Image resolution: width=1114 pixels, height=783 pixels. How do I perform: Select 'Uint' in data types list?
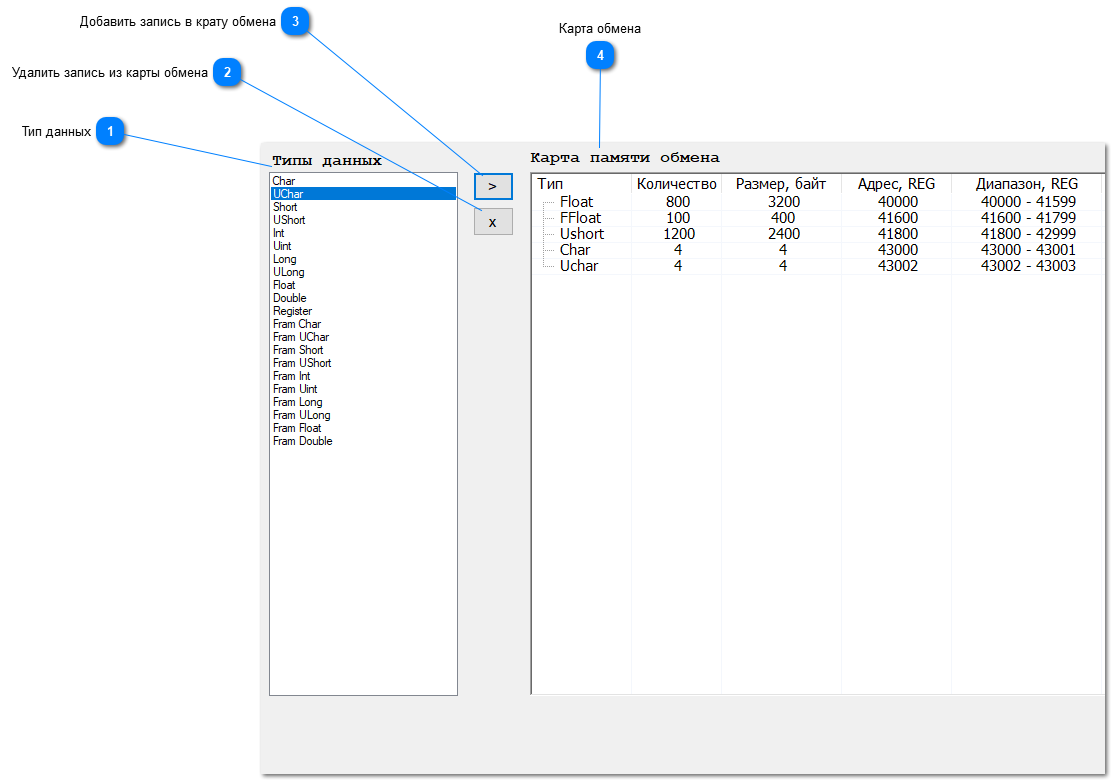point(363,246)
